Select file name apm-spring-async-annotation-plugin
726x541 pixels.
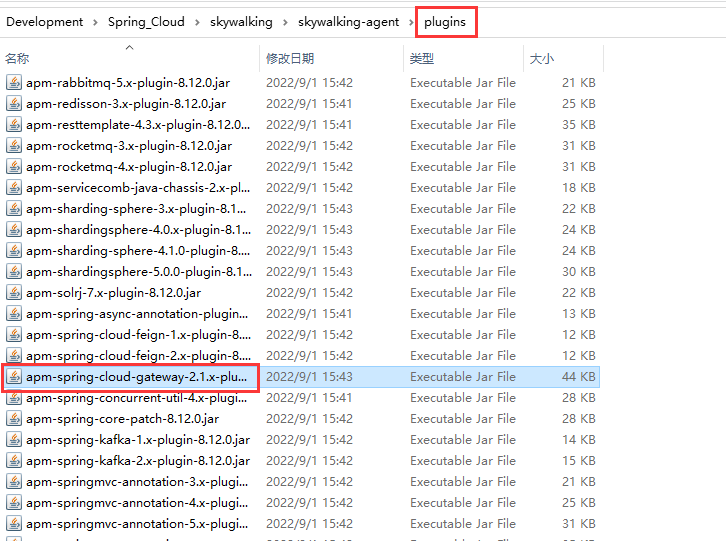pos(137,314)
